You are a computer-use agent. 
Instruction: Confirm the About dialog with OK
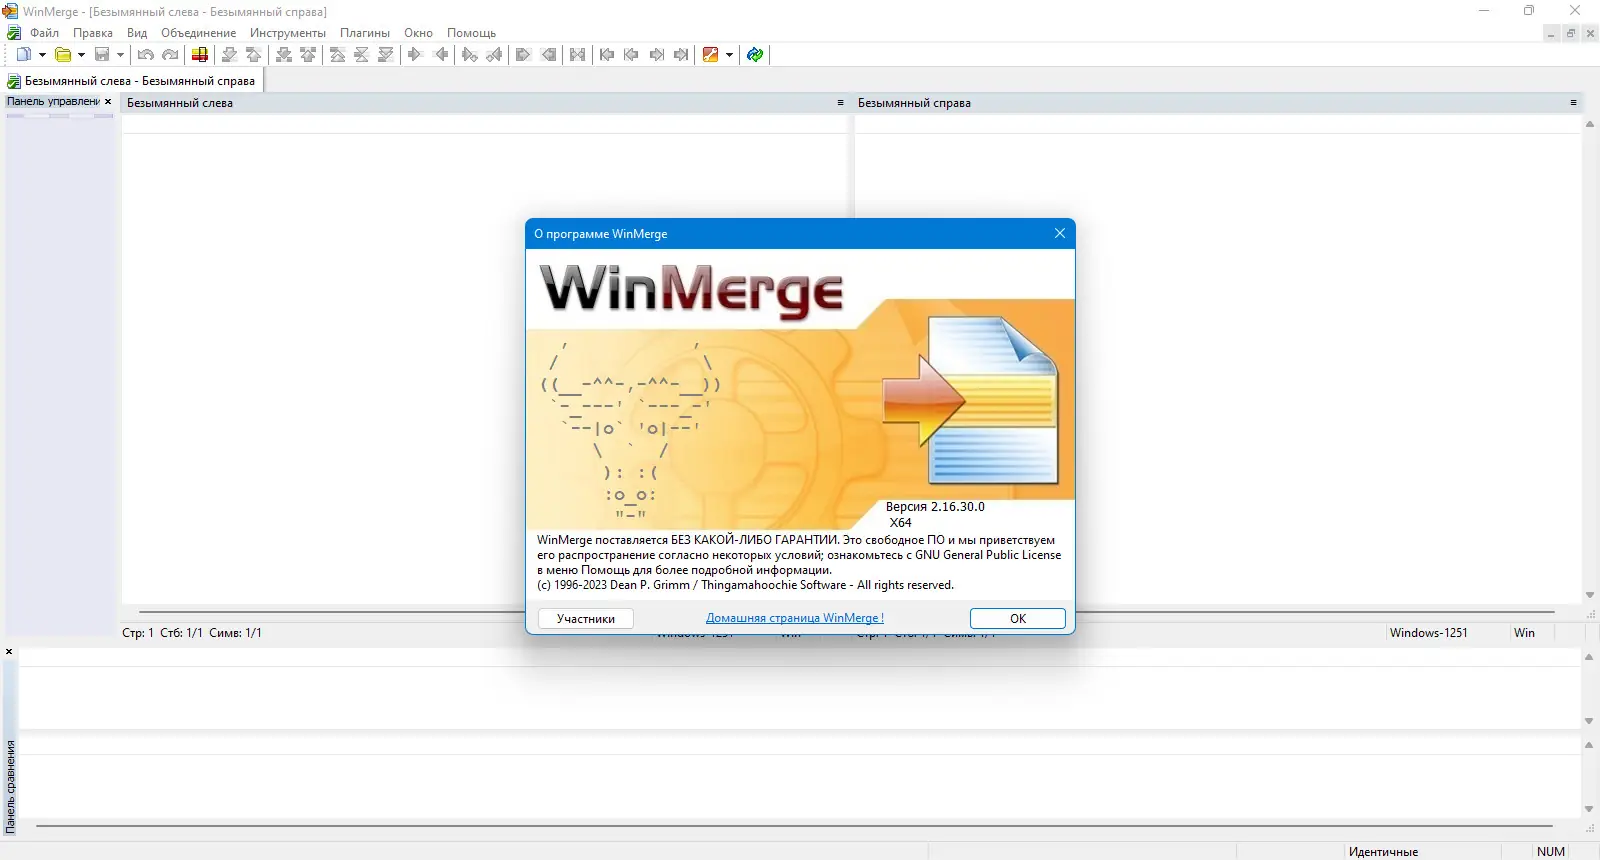point(1018,619)
